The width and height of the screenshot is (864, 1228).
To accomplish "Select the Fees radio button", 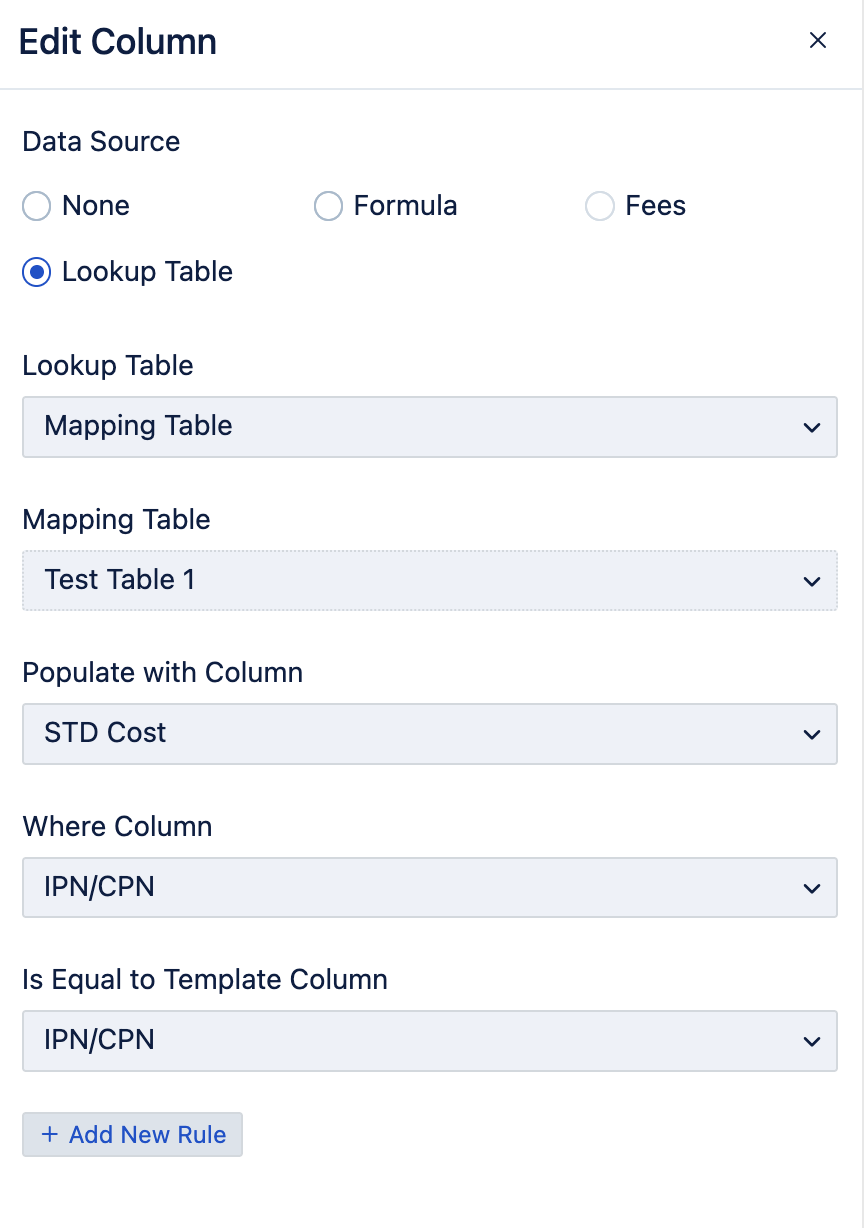I will click(x=599, y=207).
